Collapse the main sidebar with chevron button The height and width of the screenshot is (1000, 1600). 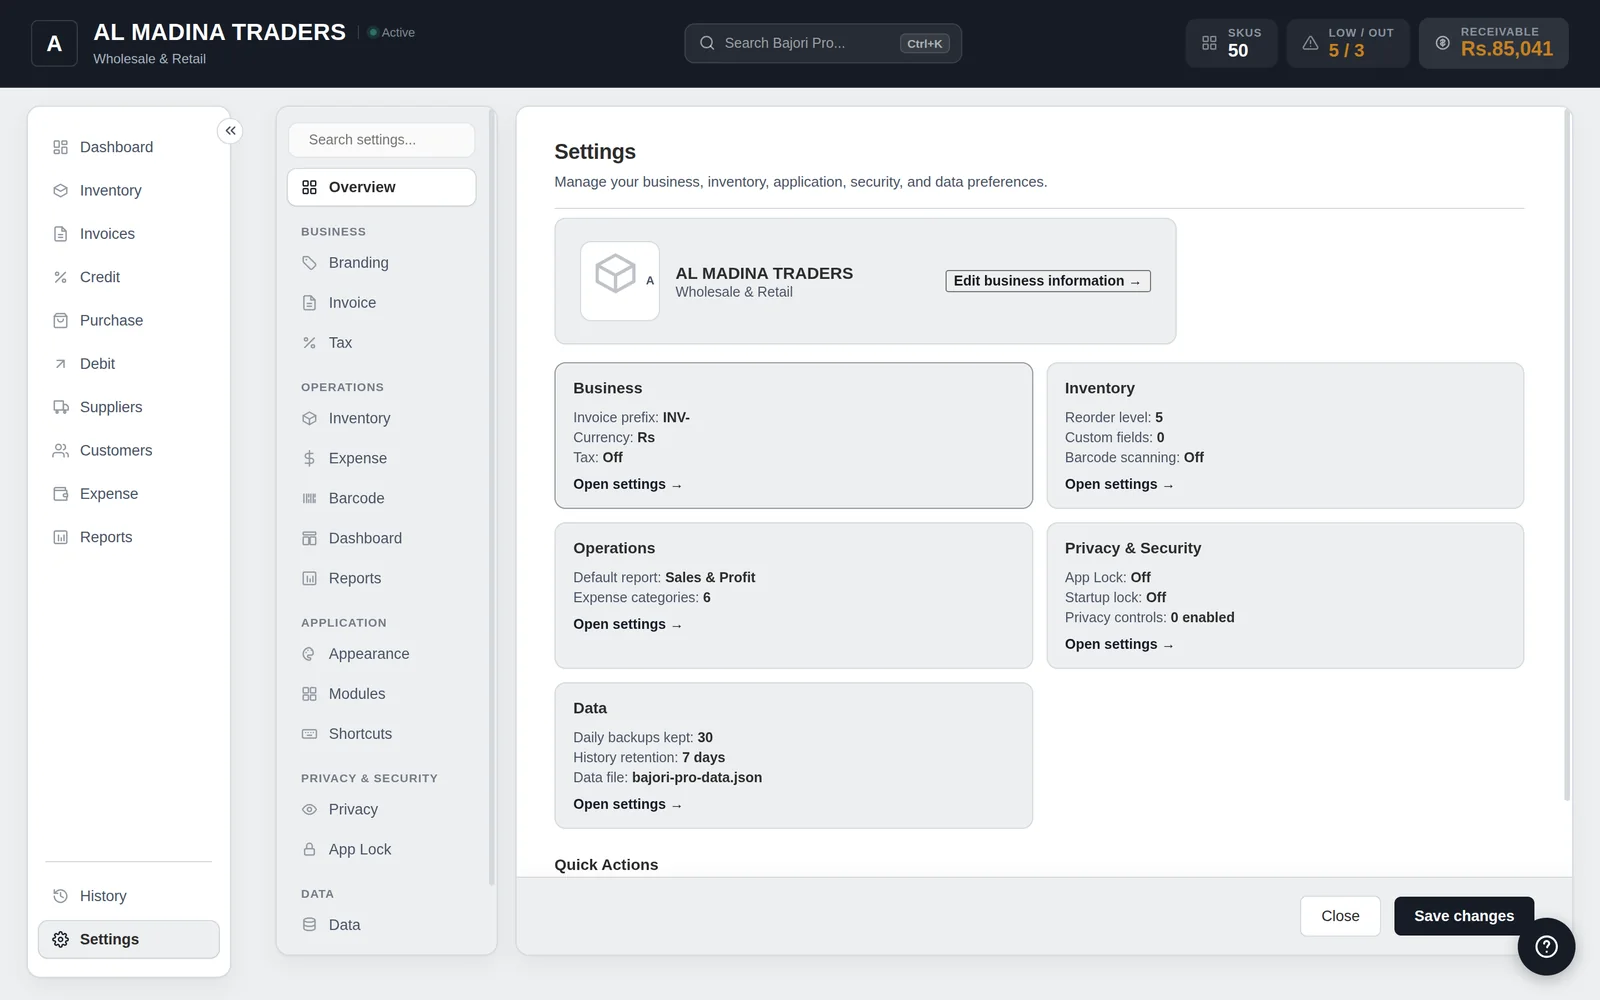coord(230,131)
